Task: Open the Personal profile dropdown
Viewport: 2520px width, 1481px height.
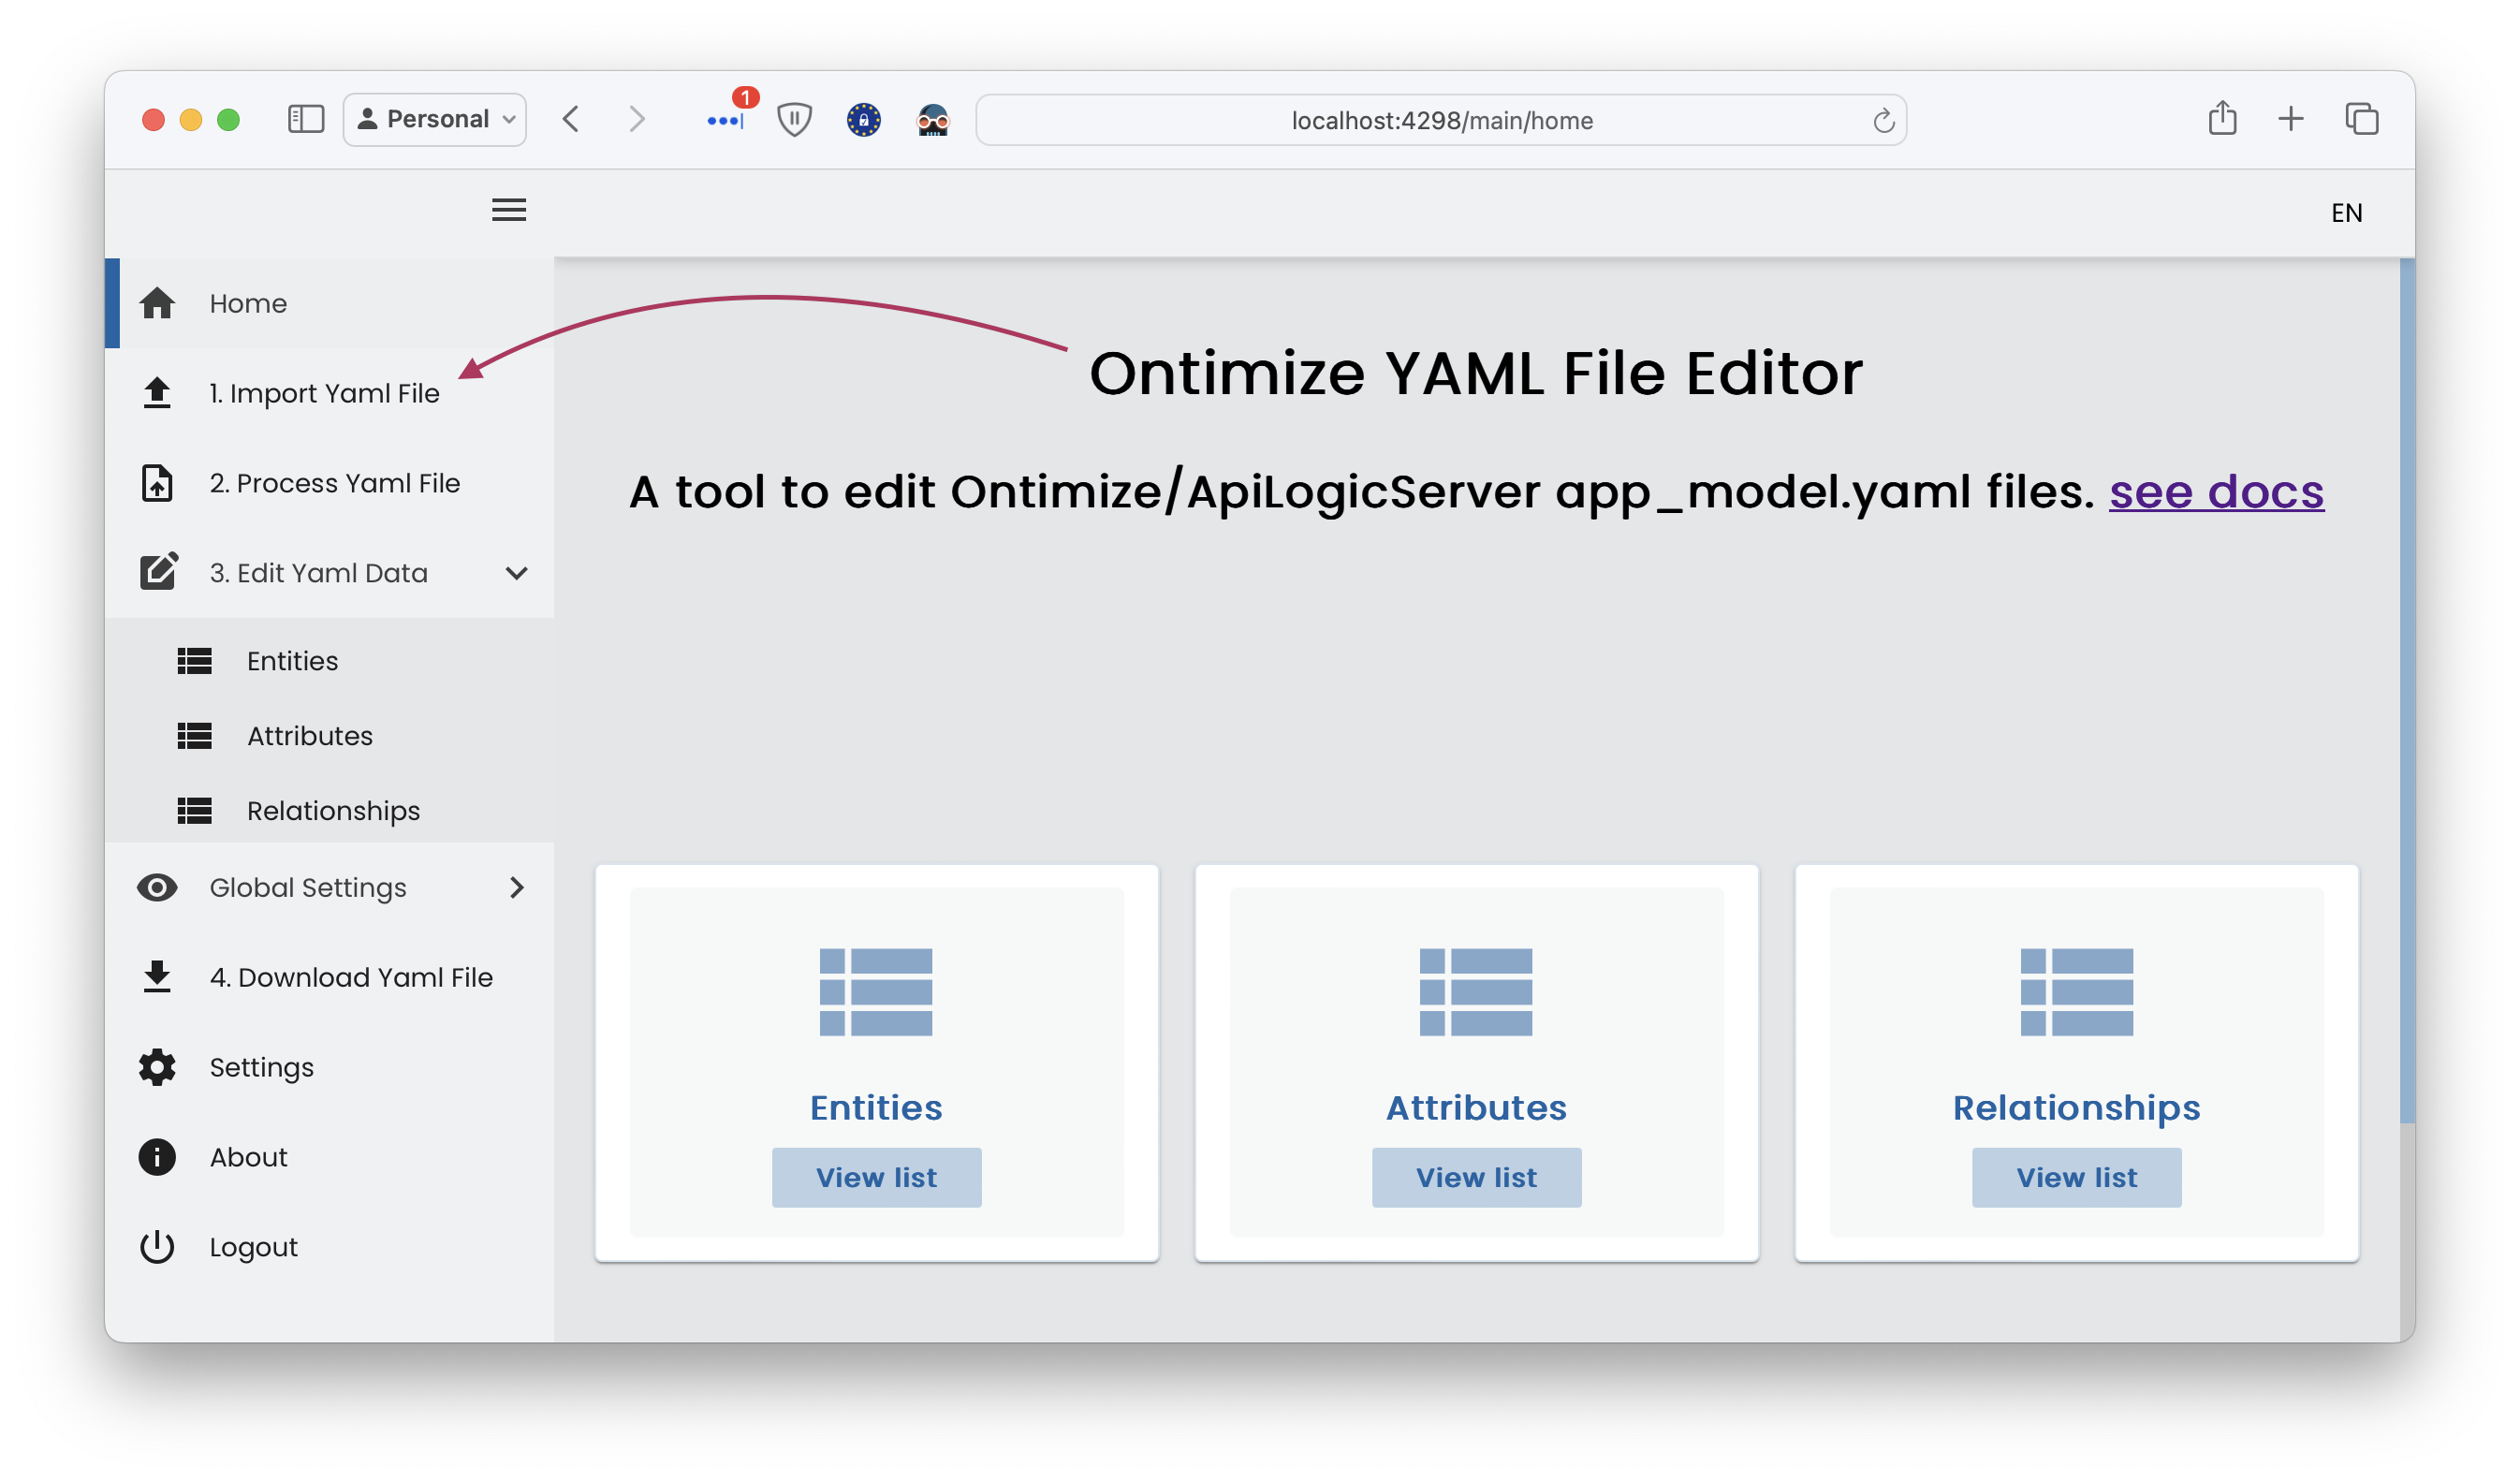Action: point(435,120)
